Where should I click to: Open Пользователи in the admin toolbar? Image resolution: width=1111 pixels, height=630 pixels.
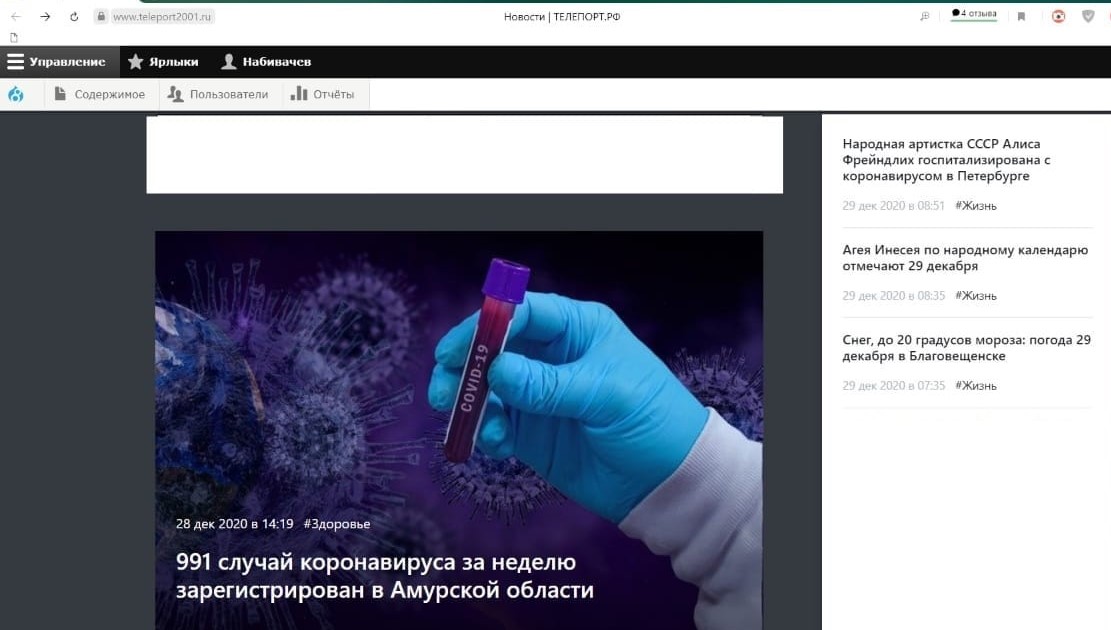click(x=217, y=94)
